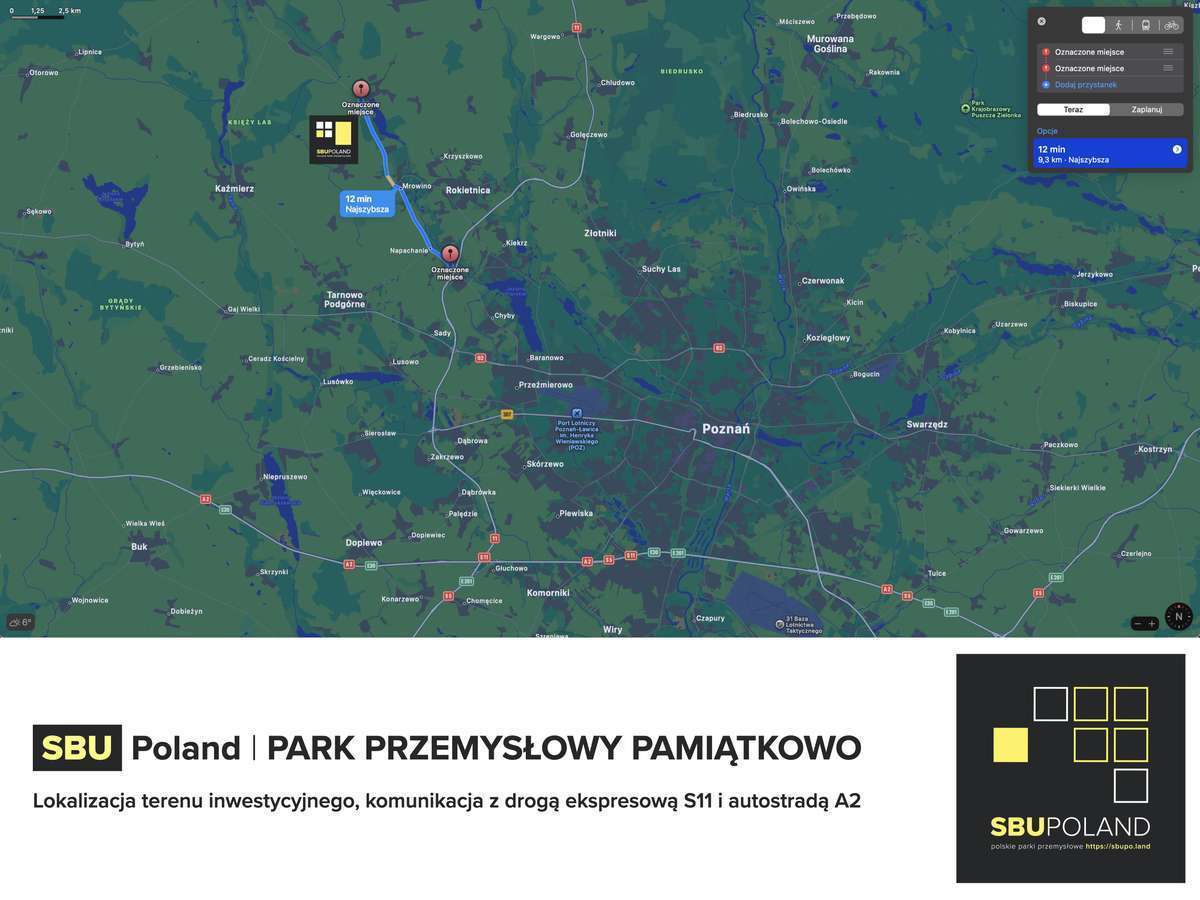Grab reorder handle of first stop row
The image size is (1200, 900).
[x=1168, y=52]
